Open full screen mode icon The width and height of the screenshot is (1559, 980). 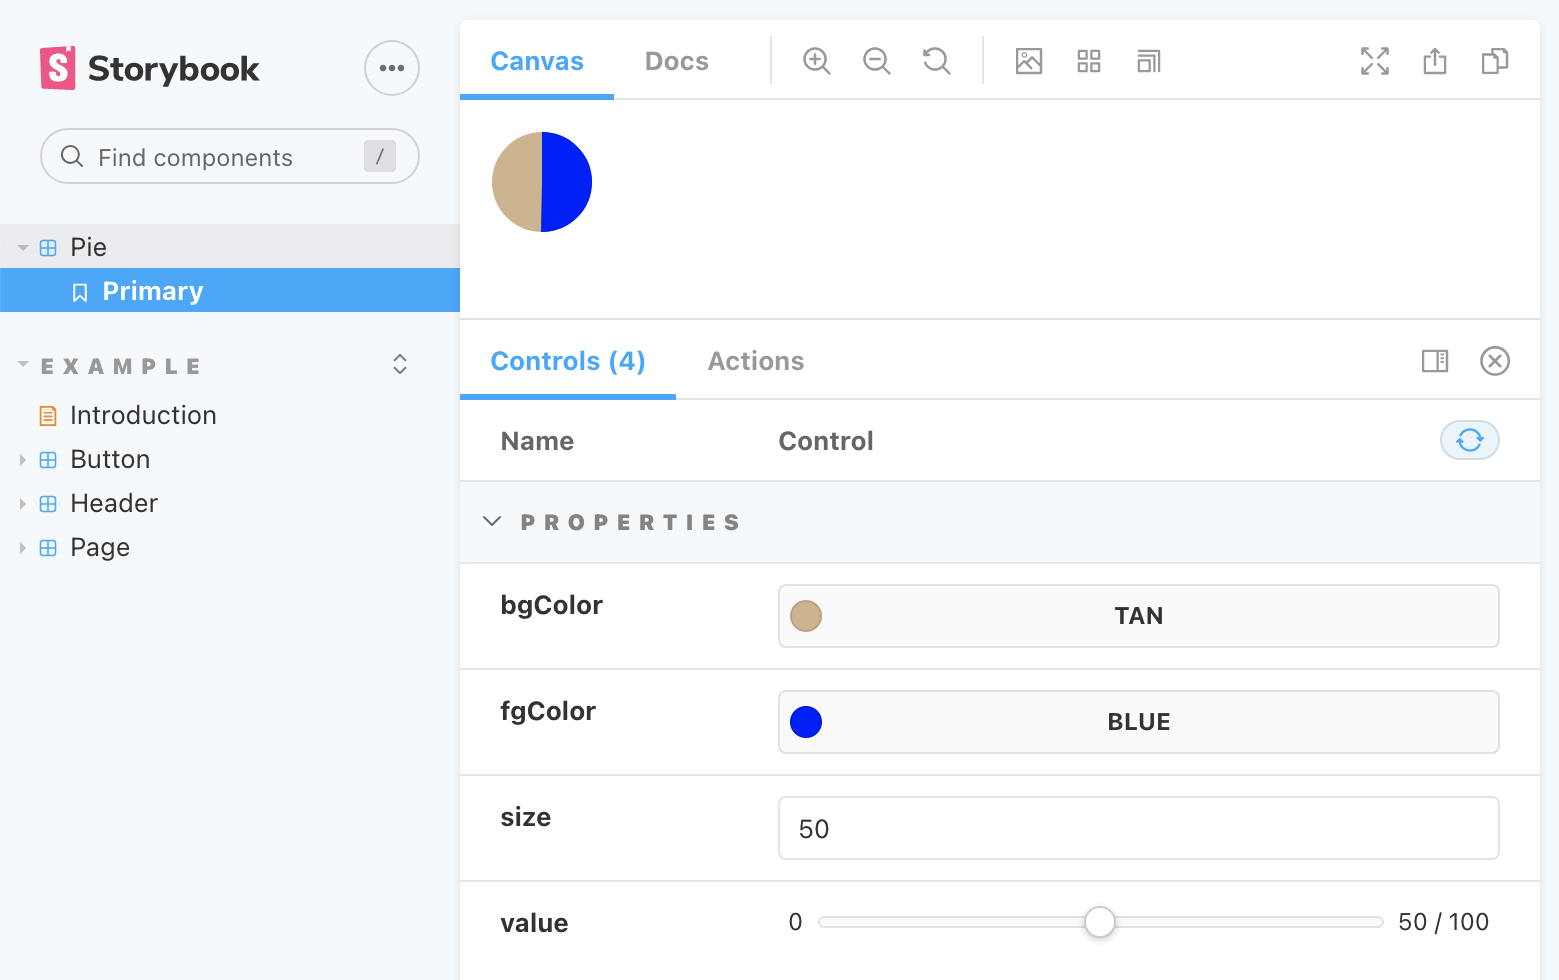pos(1374,61)
